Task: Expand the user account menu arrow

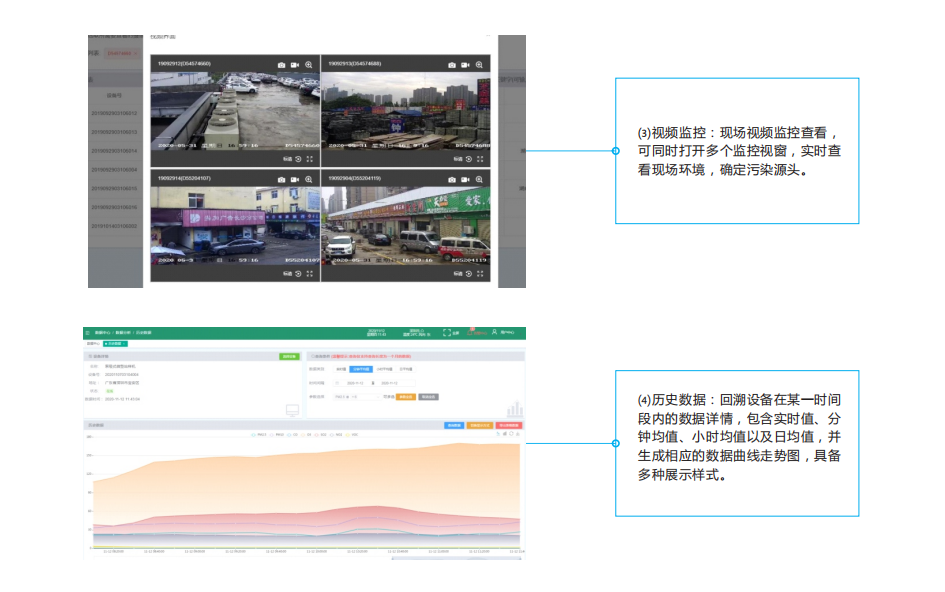Action: (x=521, y=334)
